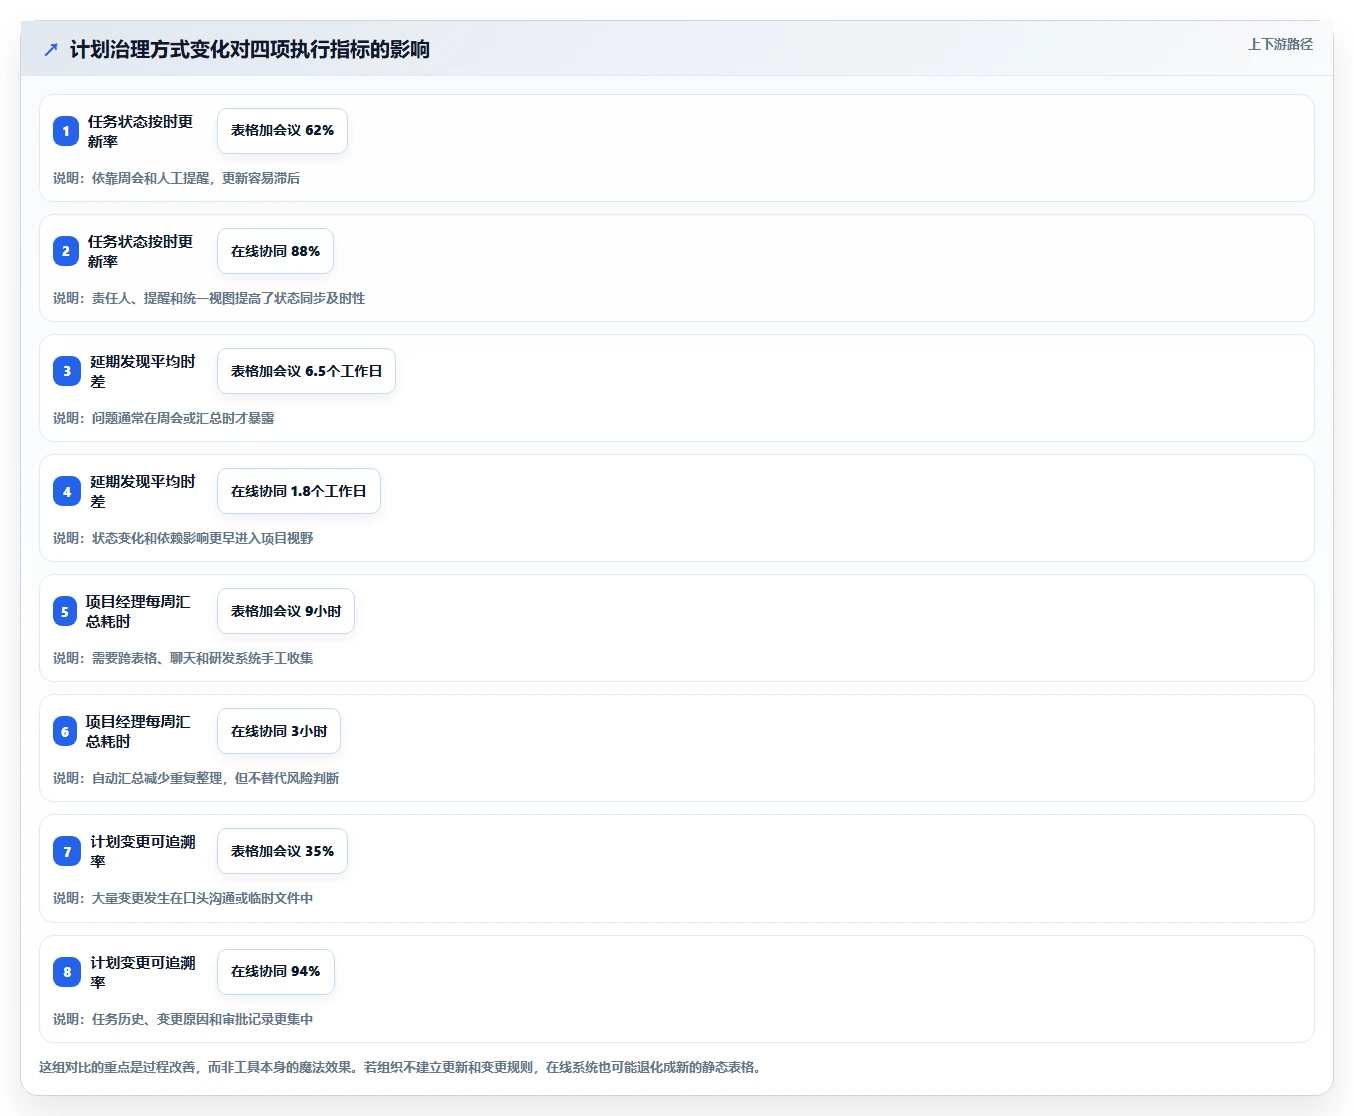This screenshot has height=1116, width=1354.
Task: Select step badge number 6
Action: pyautogui.click(x=65, y=731)
